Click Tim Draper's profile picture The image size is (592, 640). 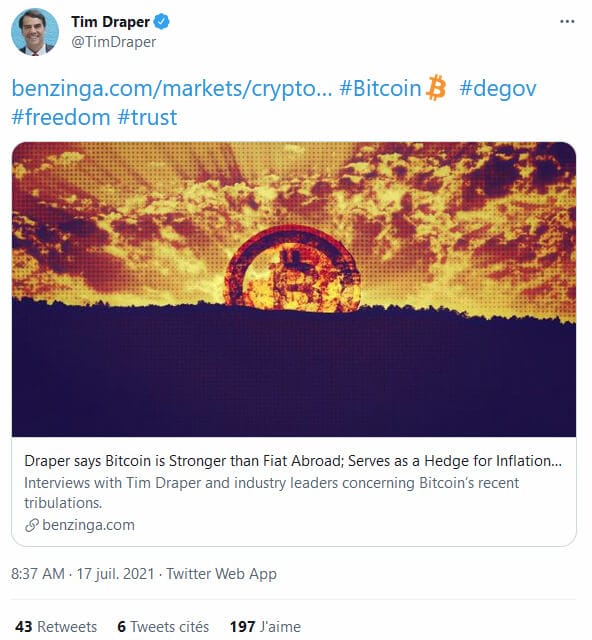35,32
